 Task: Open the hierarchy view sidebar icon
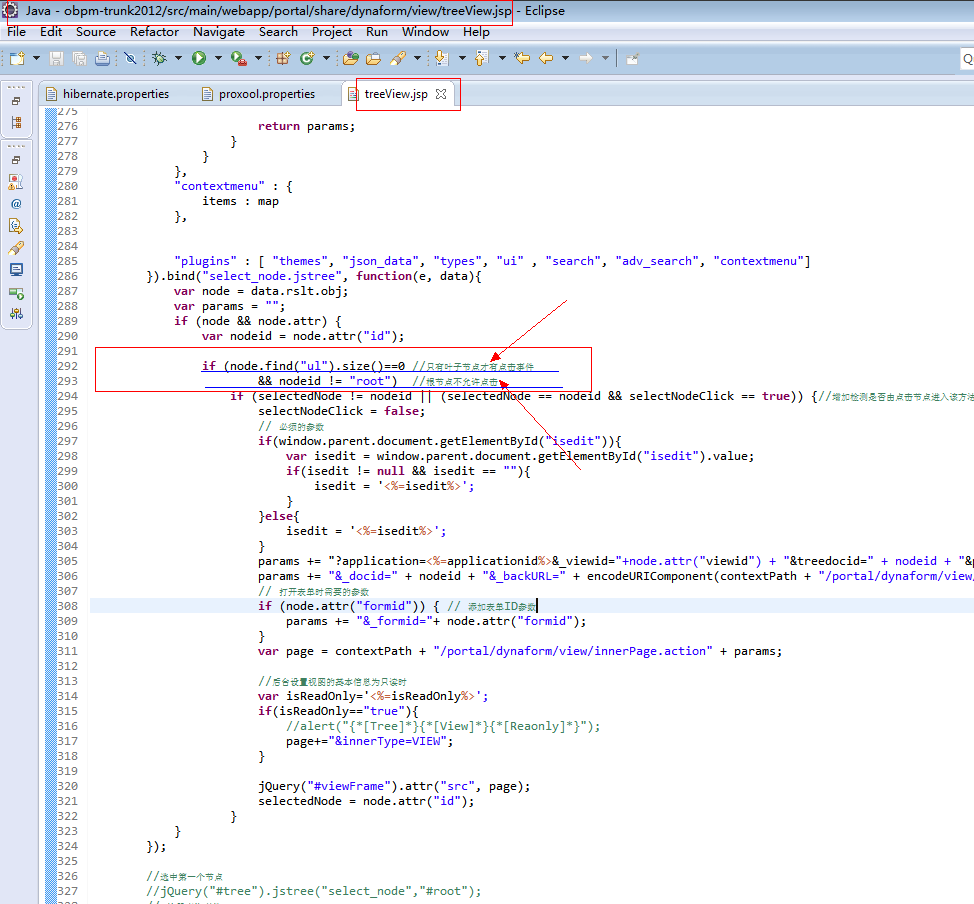(16, 122)
